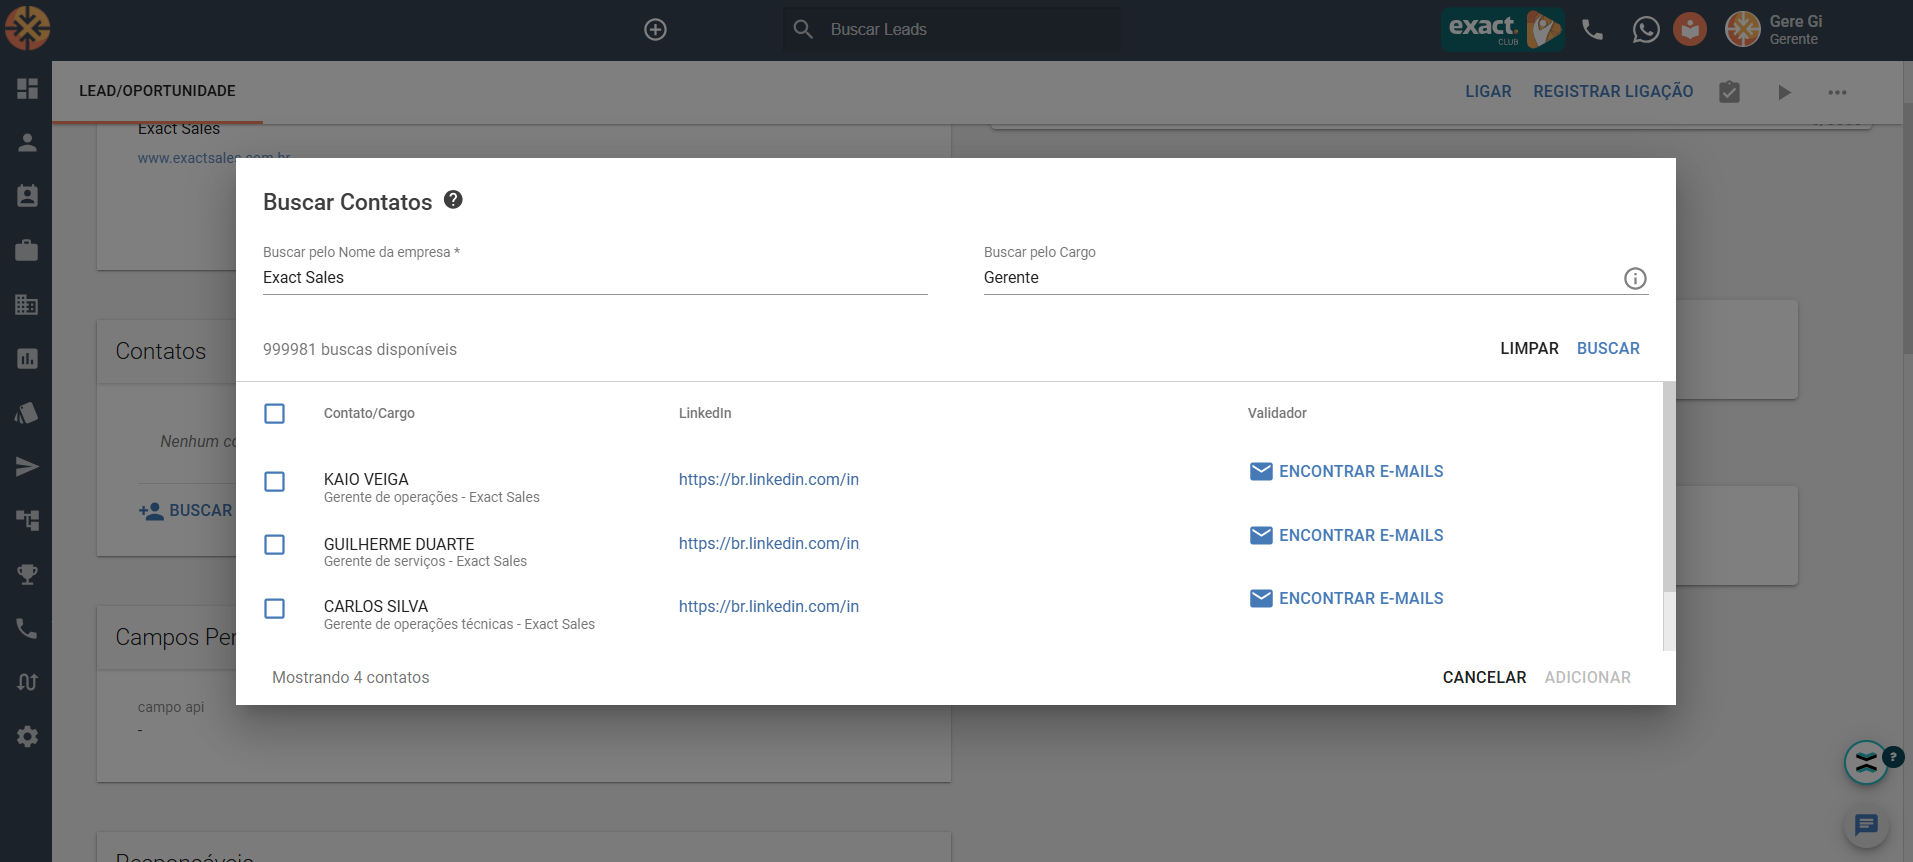Check the CARLOS SILVA contact checkbox
Image resolution: width=1913 pixels, height=862 pixels.
tap(274, 608)
